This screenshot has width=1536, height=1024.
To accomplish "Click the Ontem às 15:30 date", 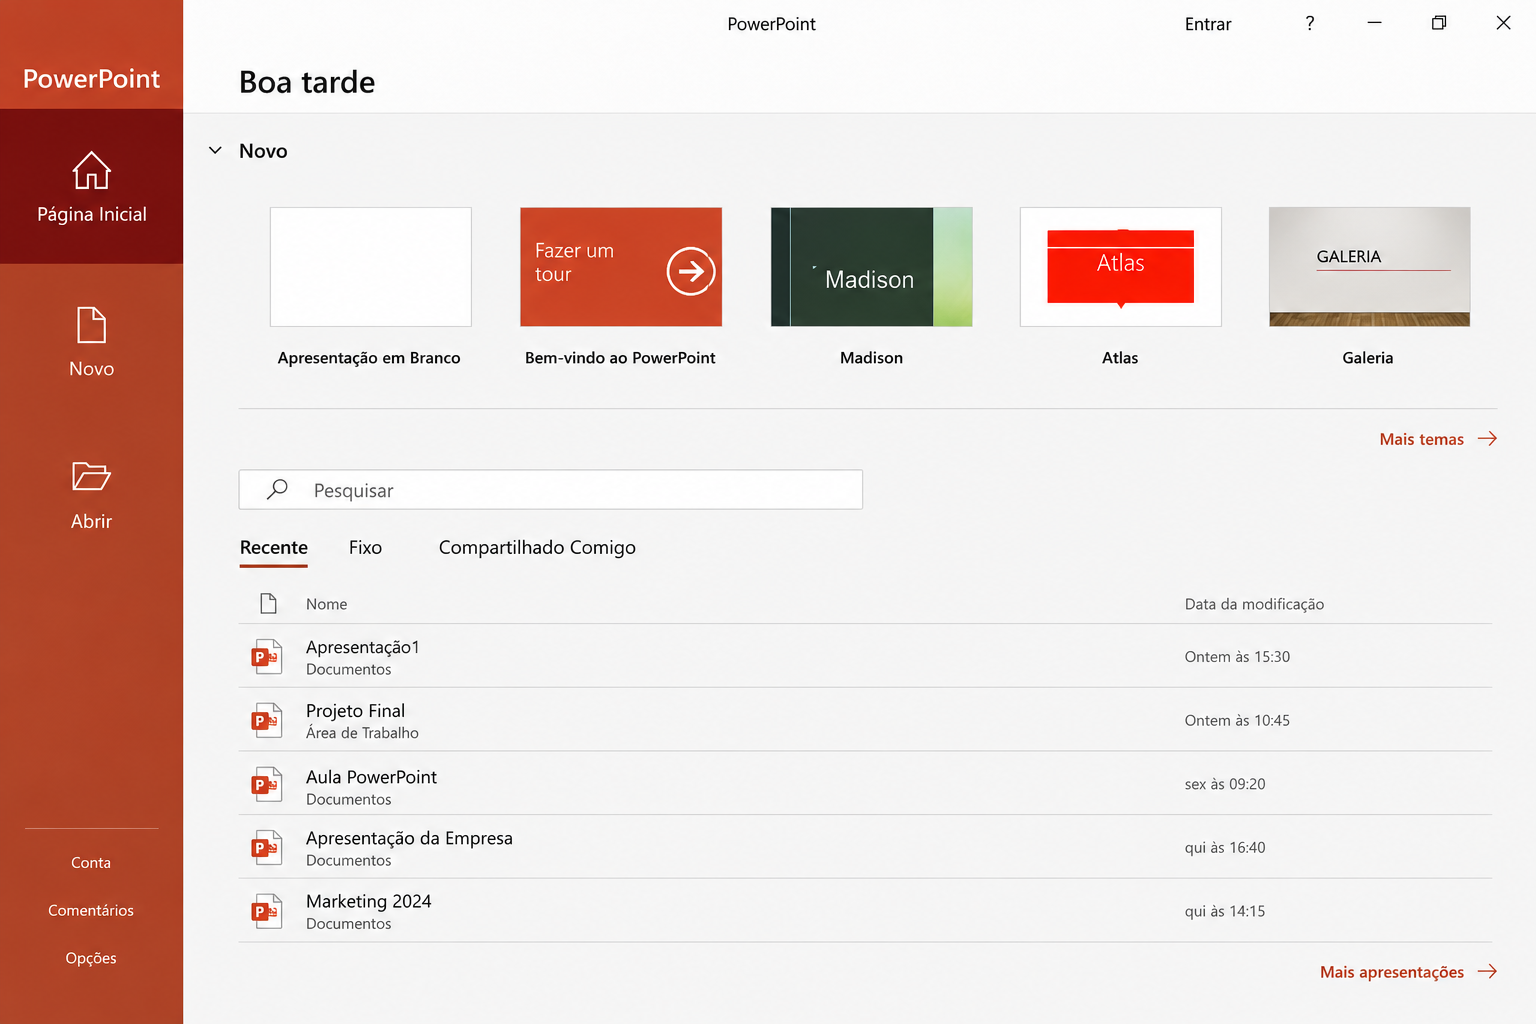I will (x=1237, y=657).
